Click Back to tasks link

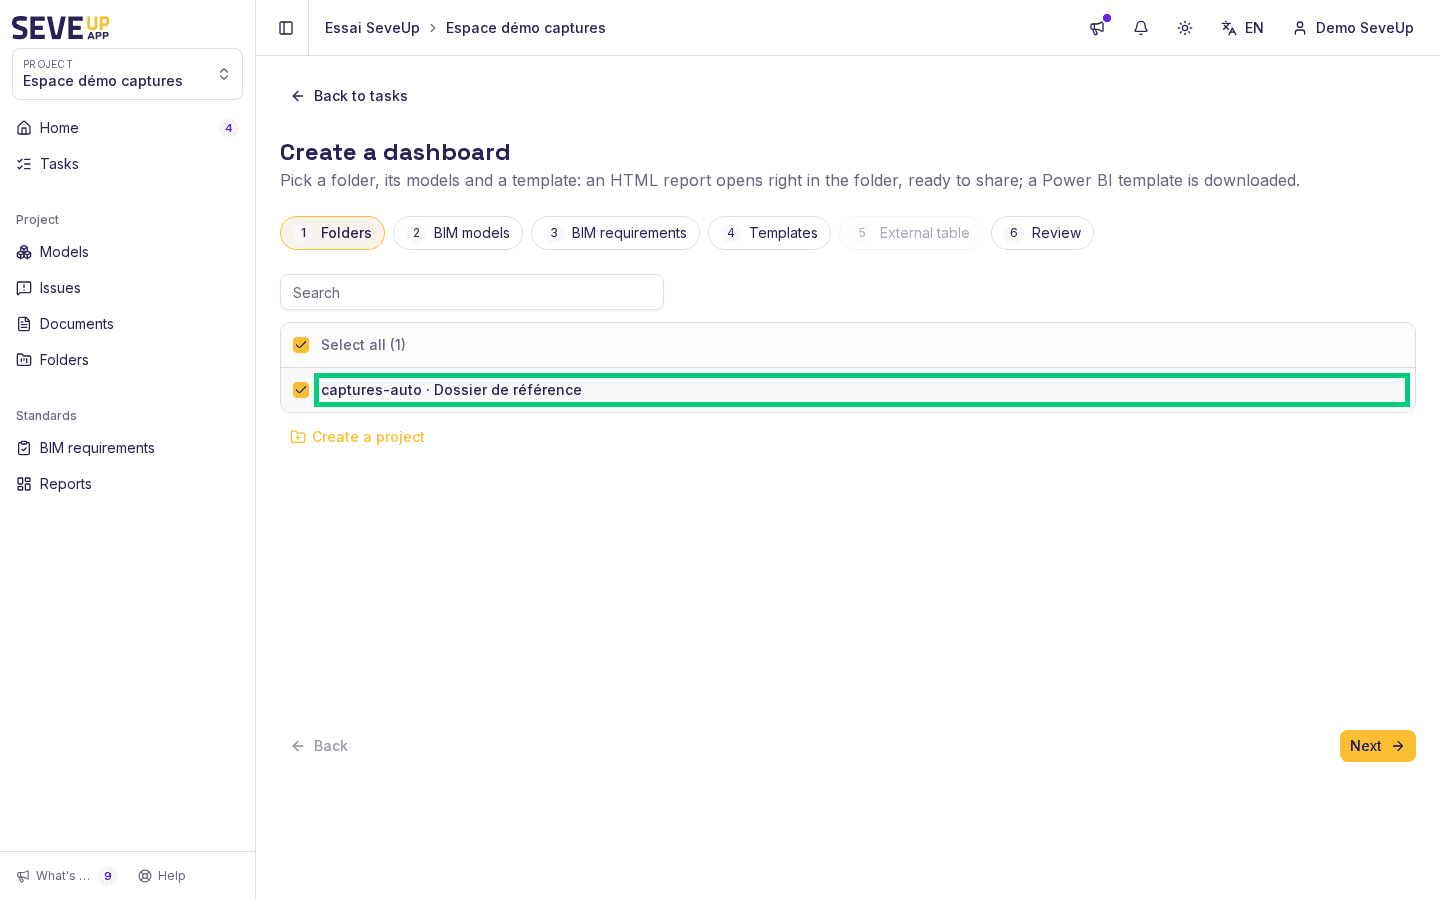pos(349,96)
